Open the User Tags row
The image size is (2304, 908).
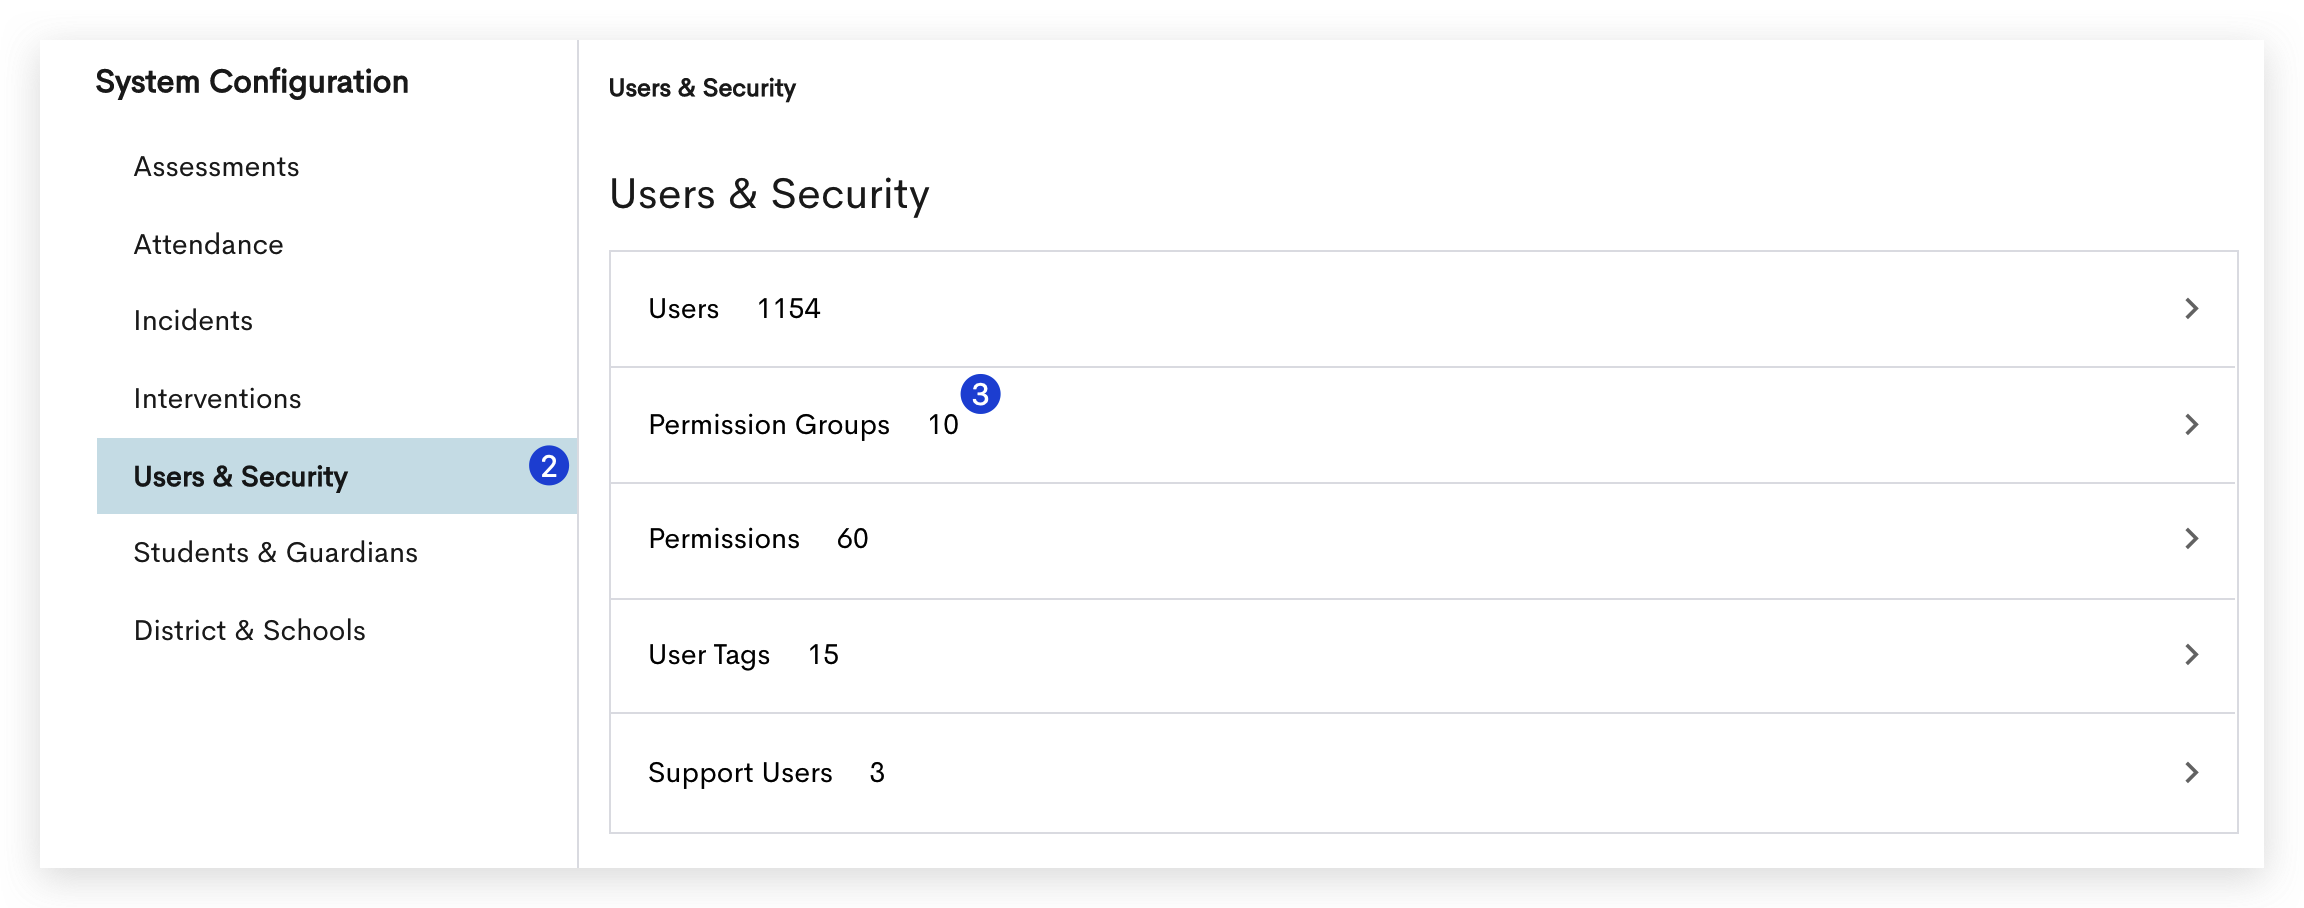[1423, 656]
